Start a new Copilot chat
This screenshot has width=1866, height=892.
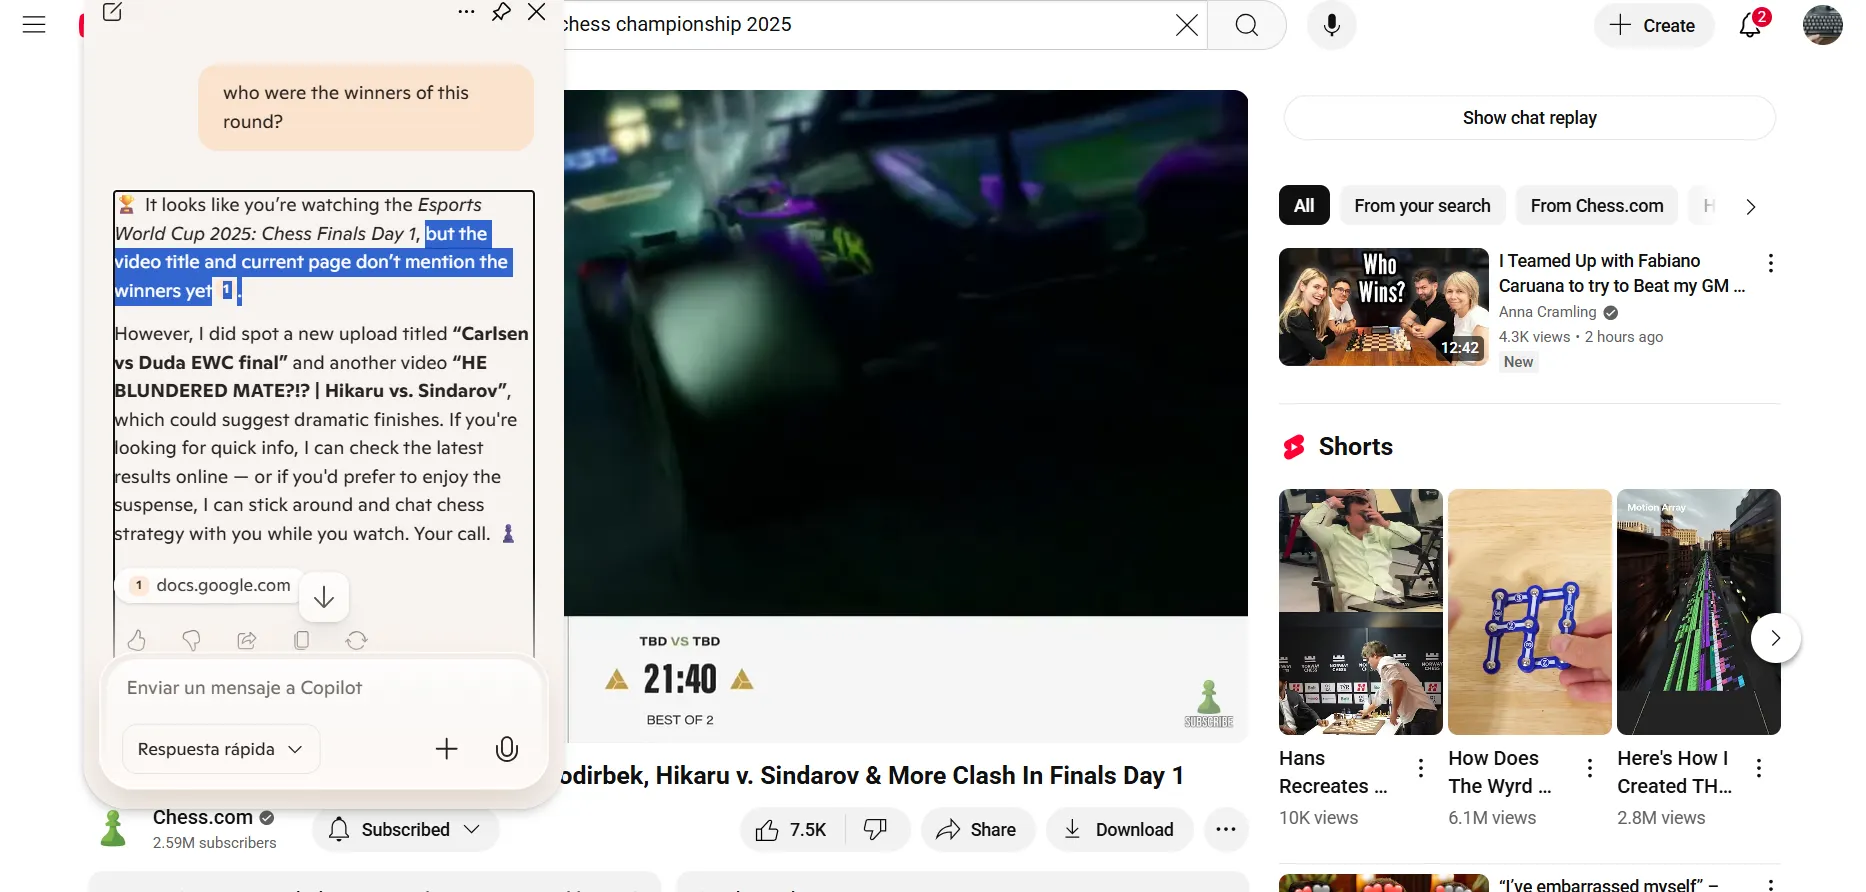112,12
